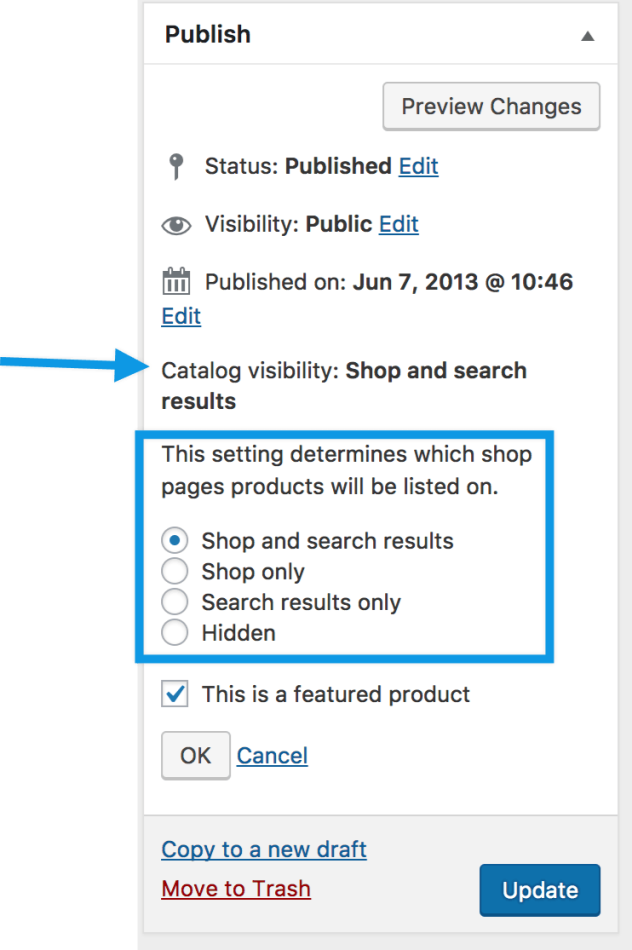Click the Catalog visibility label text
Viewport: 632px width, 950px height.
coord(250,371)
